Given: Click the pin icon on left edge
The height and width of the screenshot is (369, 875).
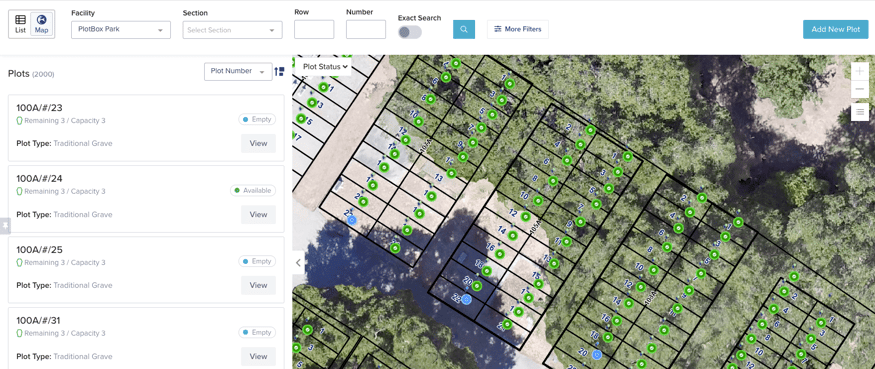Looking at the screenshot, I should coord(5,226).
